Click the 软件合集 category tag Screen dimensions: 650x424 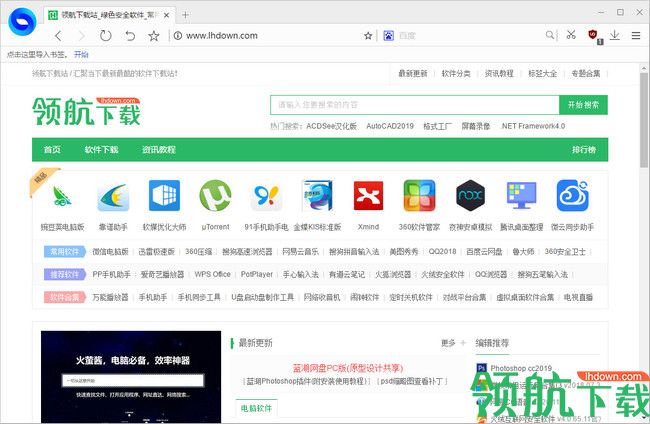point(65,297)
